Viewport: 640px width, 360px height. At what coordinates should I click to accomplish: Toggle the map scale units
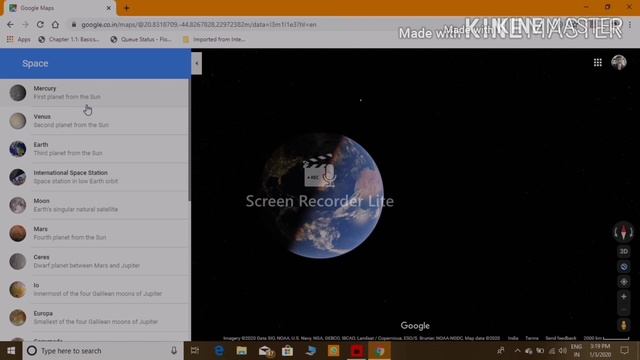click(x=606, y=338)
